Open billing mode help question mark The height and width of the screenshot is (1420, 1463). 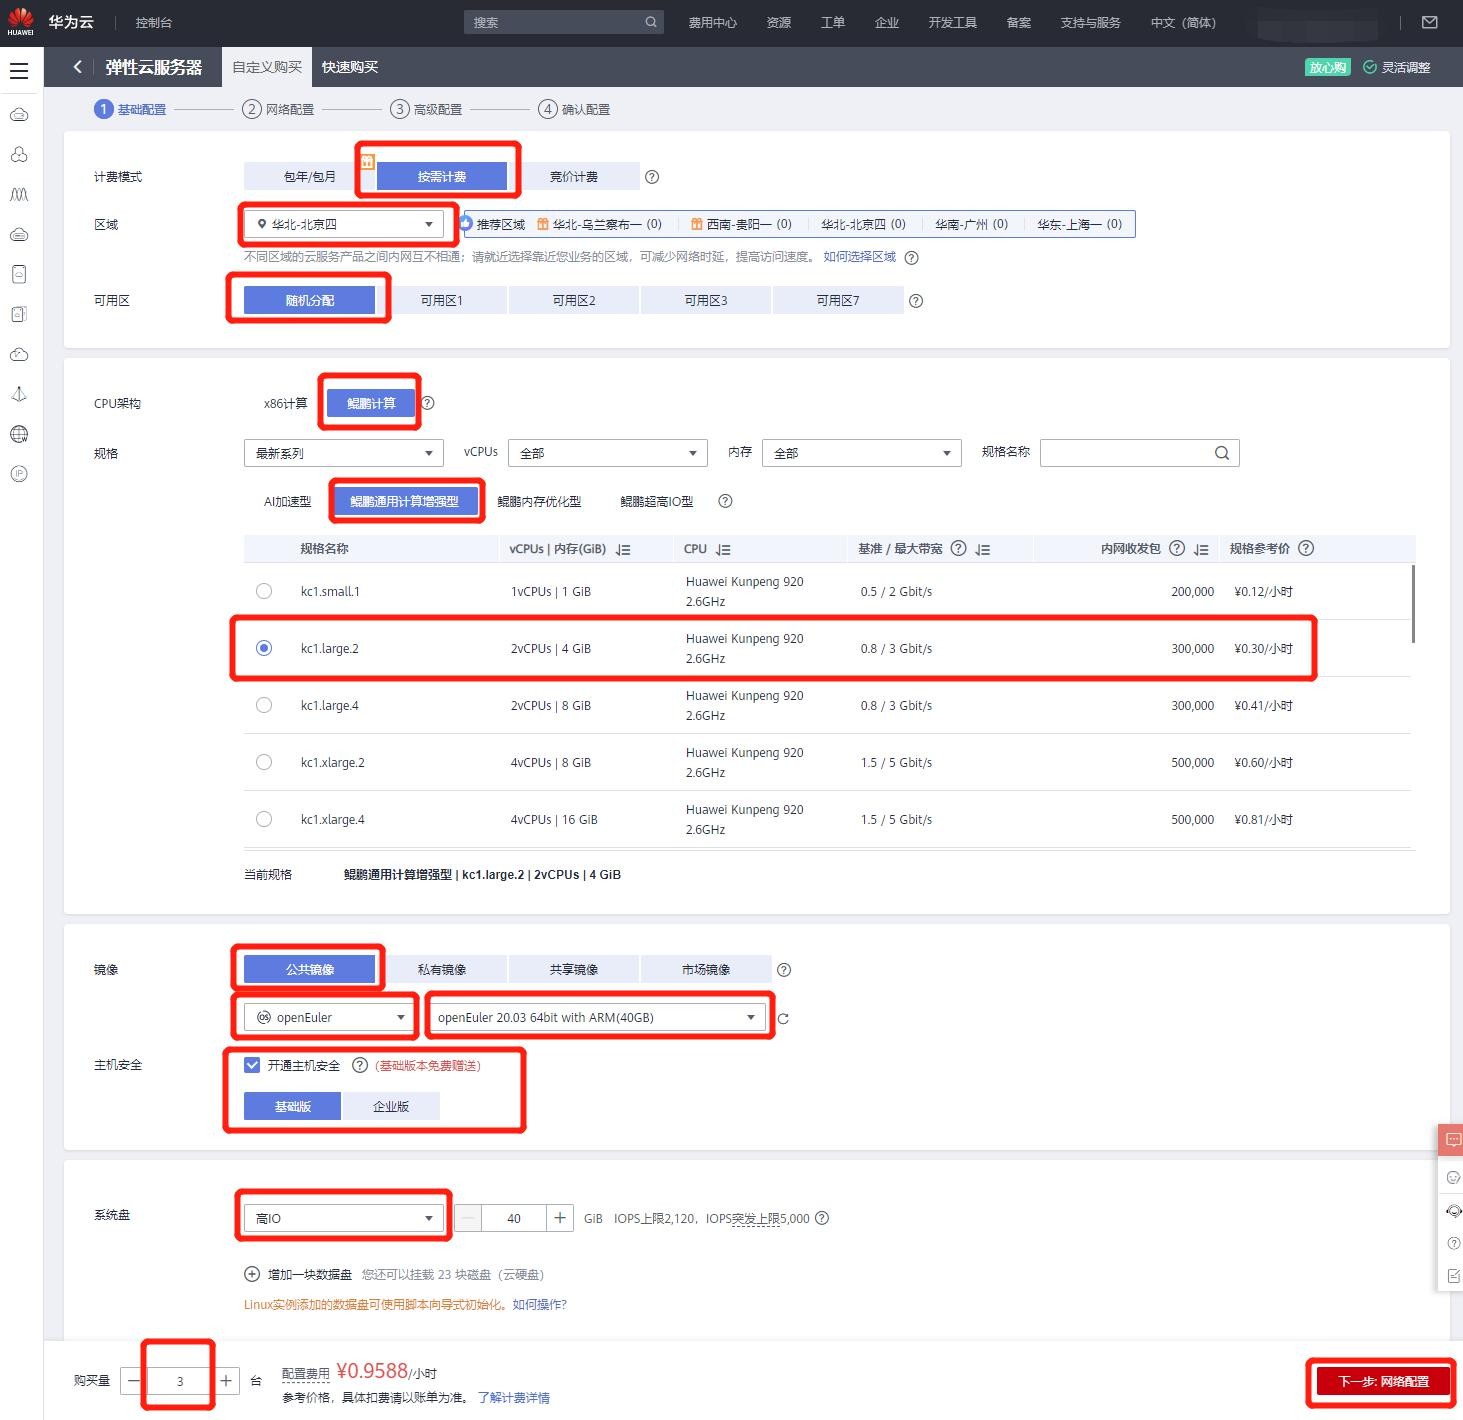tap(652, 177)
